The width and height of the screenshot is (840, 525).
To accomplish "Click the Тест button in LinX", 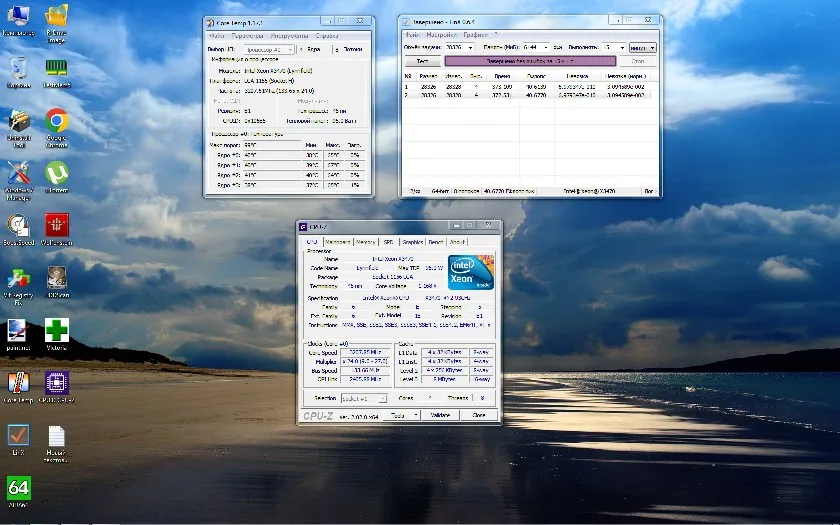I will (422, 61).
